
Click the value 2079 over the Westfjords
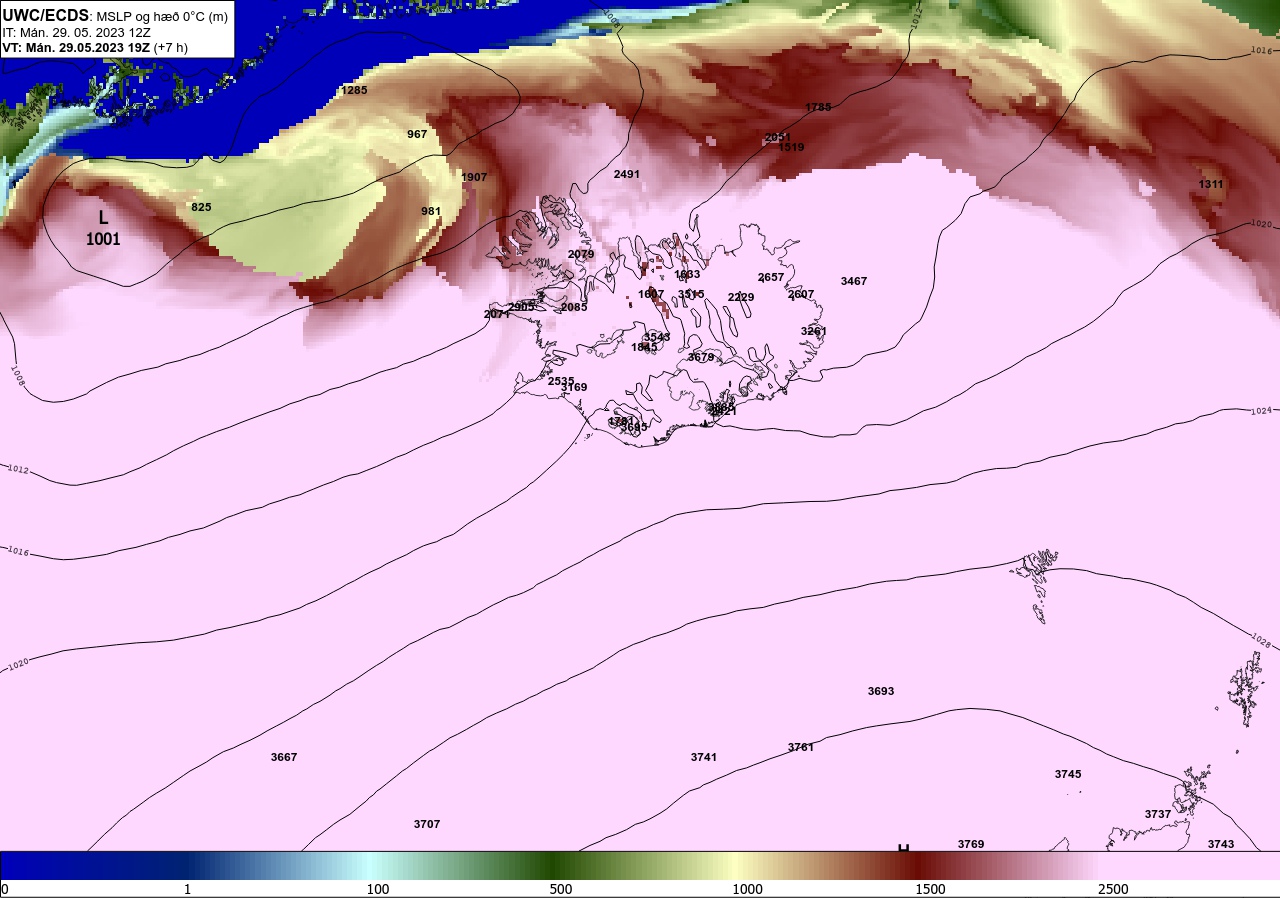pyautogui.click(x=581, y=254)
